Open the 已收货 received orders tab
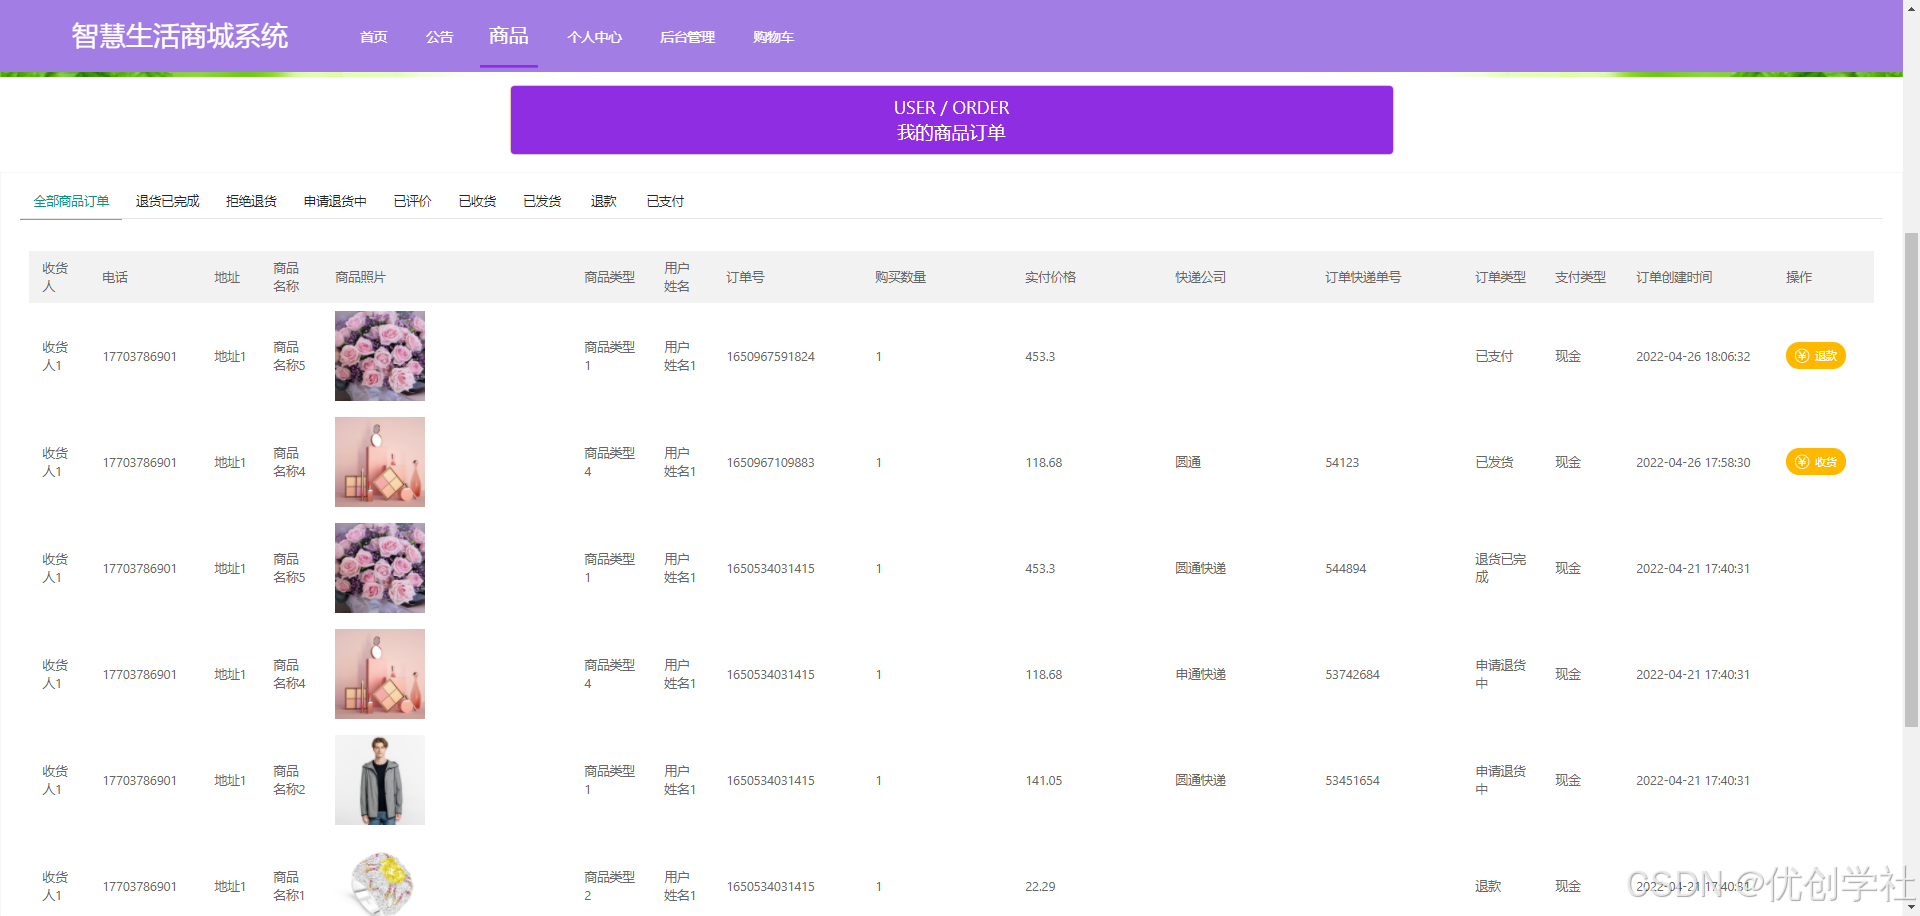1920x916 pixels. (x=477, y=200)
